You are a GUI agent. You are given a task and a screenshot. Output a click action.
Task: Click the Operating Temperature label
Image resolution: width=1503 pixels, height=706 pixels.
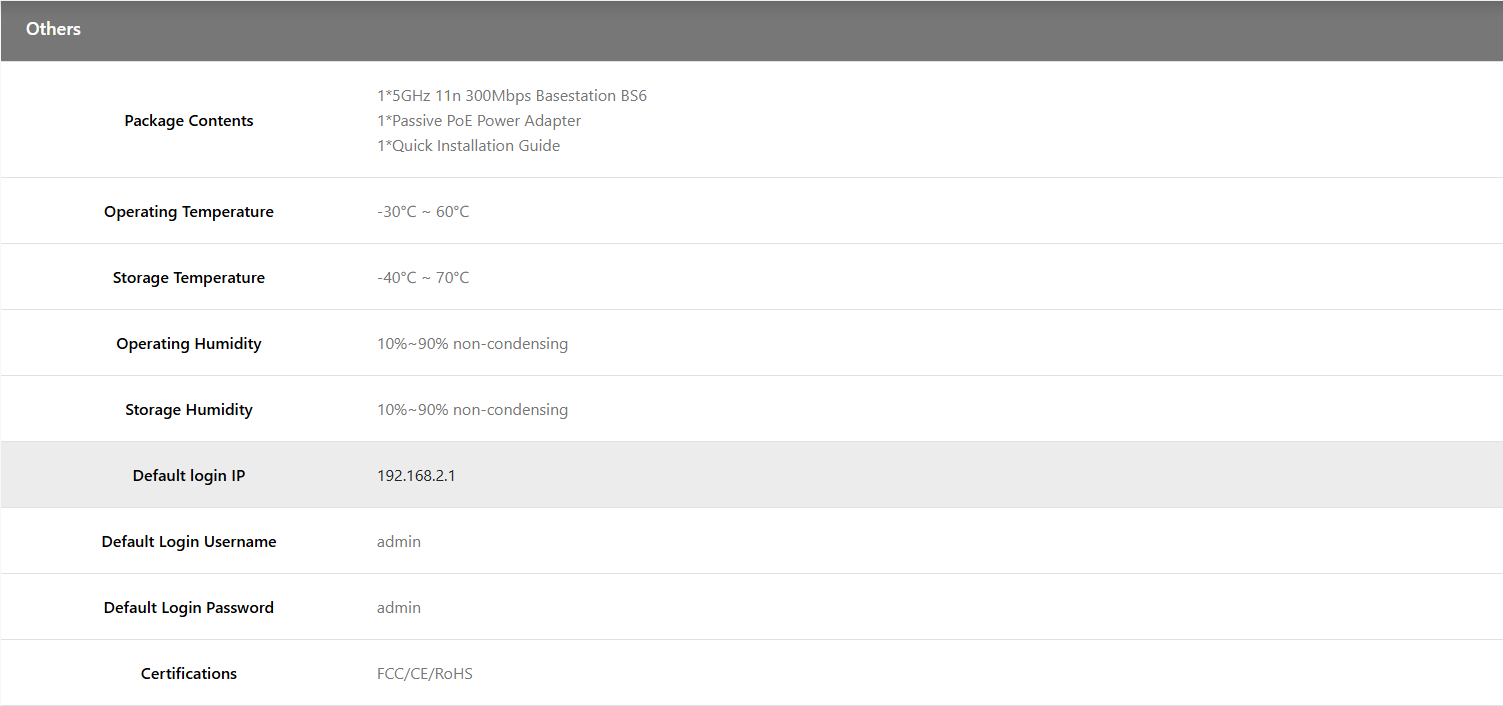[189, 212]
